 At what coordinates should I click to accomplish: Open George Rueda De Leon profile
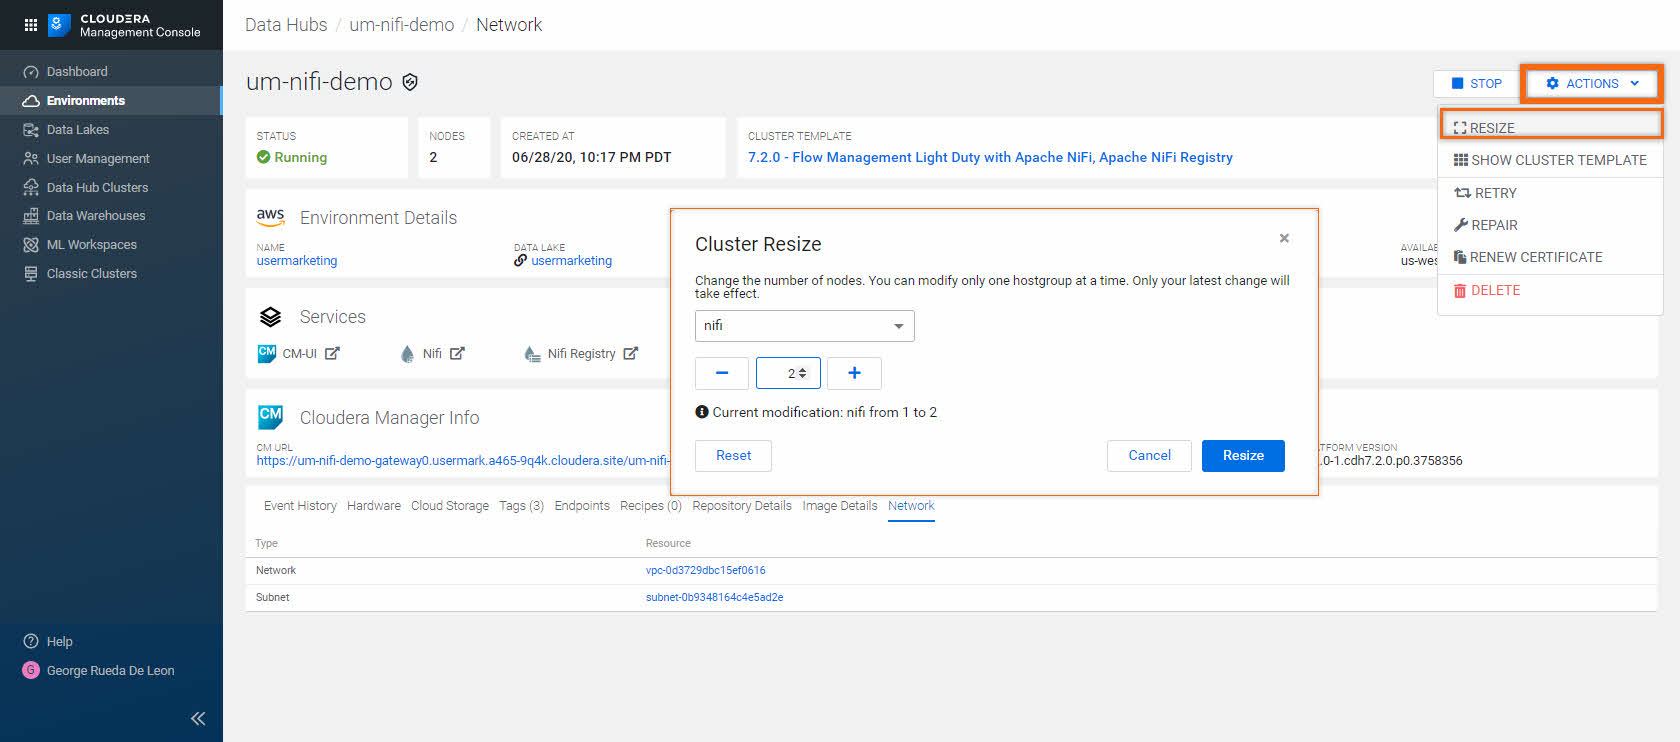(111, 671)
